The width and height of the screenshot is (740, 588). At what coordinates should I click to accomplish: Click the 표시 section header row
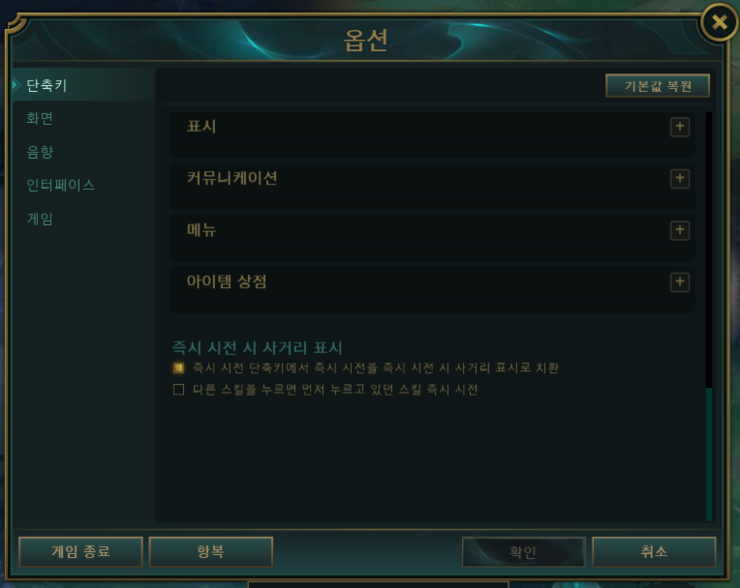(432, 134)
